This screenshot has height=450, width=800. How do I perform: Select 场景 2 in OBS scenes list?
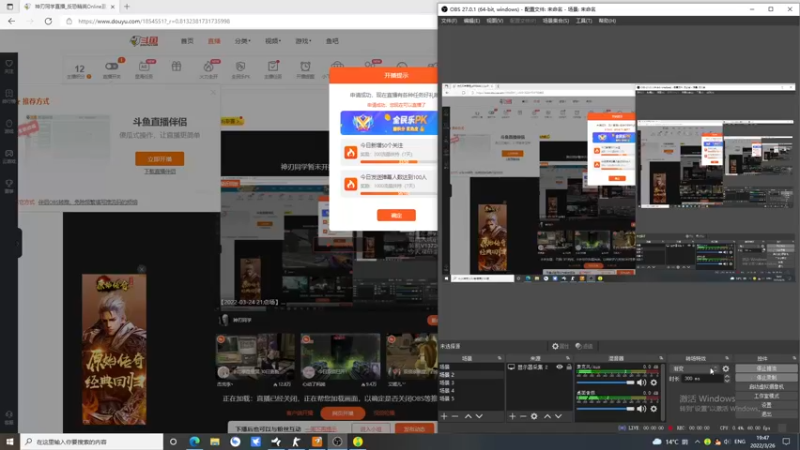coord(471,375)
